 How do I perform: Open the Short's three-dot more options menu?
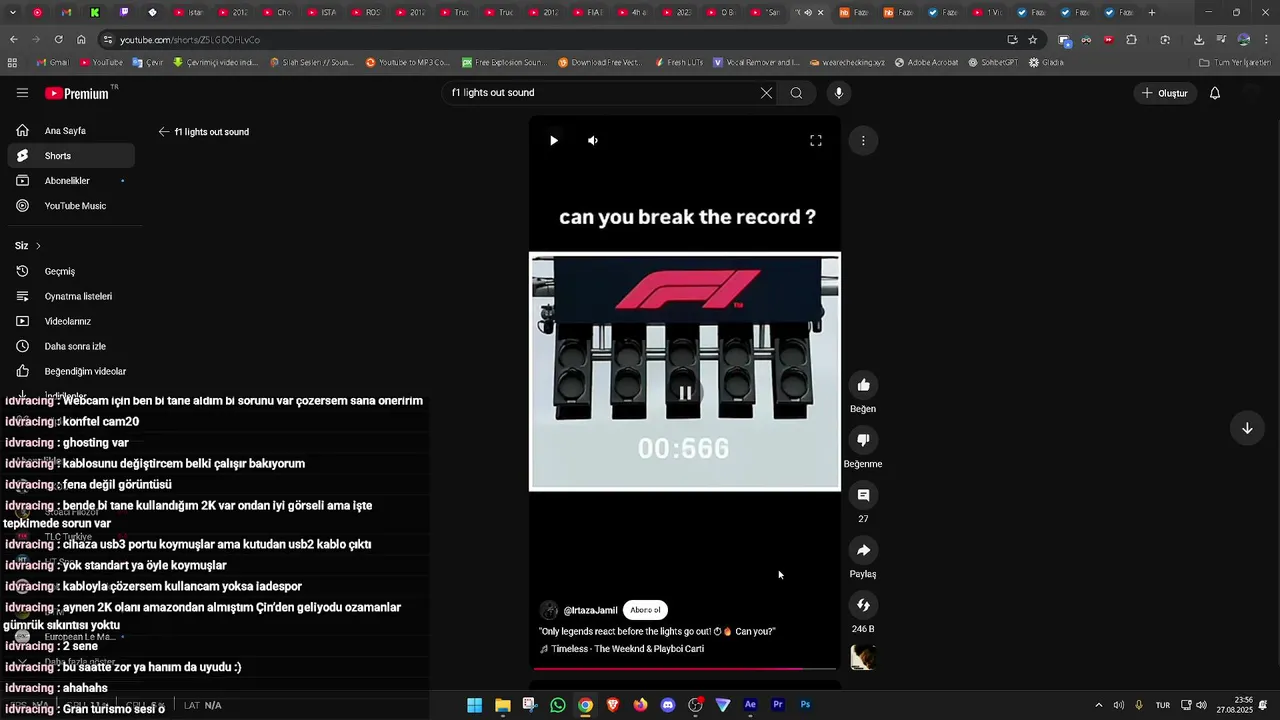click(x=863, y=141)
